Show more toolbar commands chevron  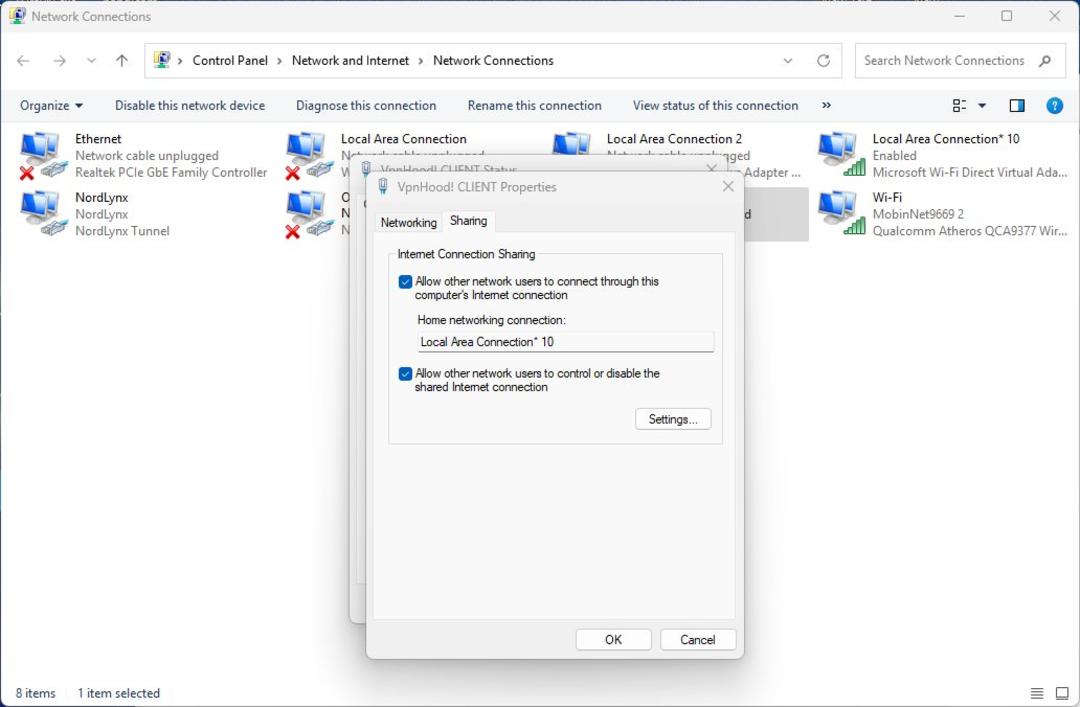827,105
